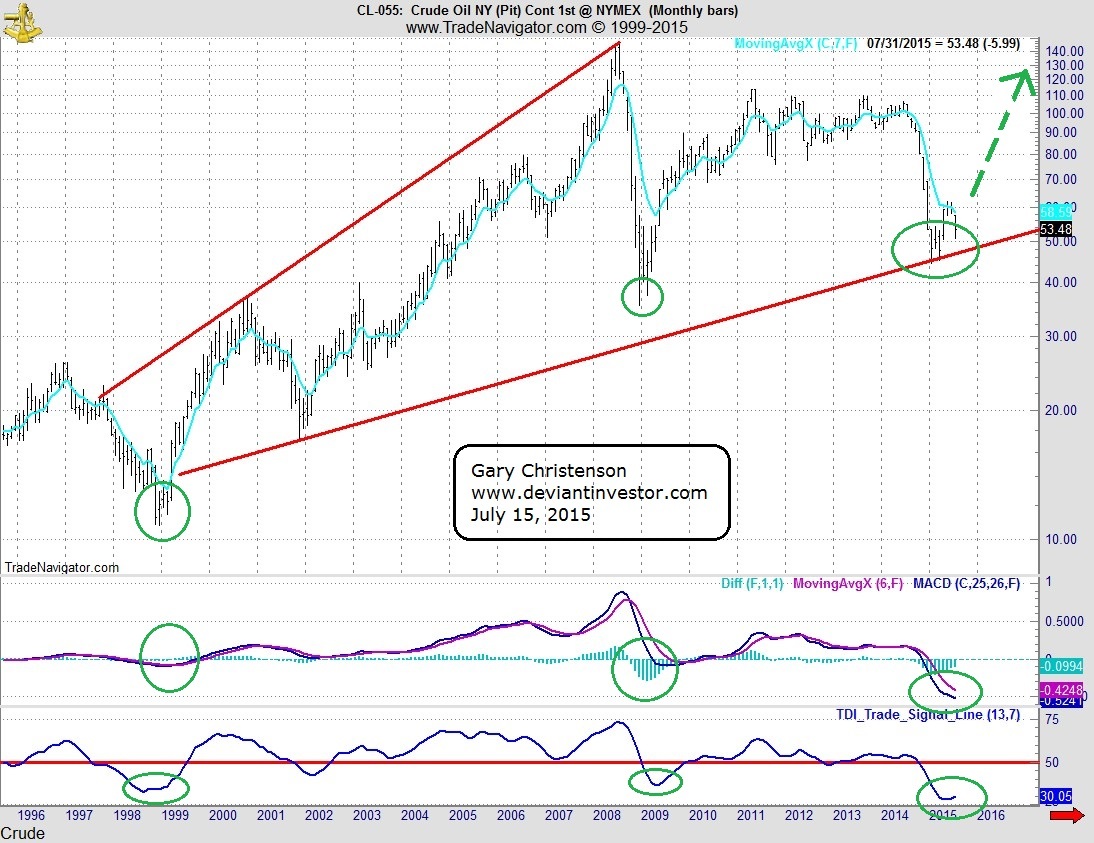1094x843 pixels.
Task: Select the MovingAvgX (6,F) indicator label
Action: [x=848, y=583]
